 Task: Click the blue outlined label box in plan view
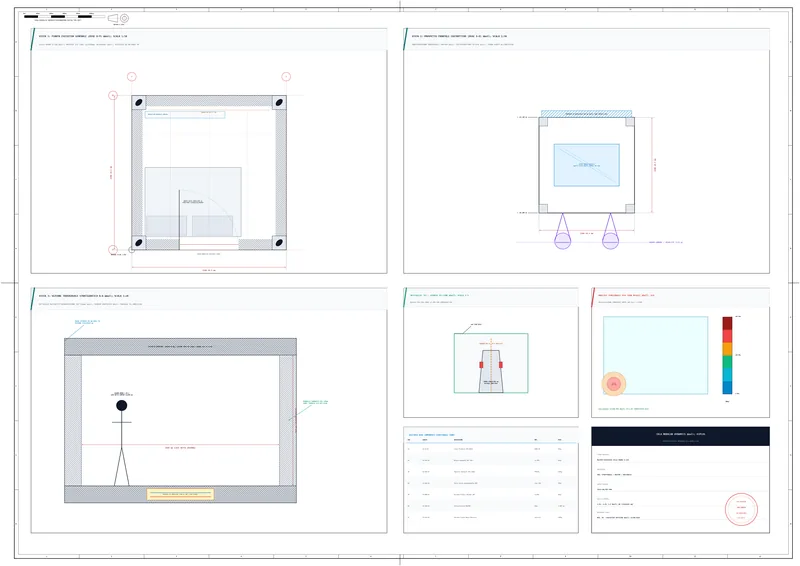point(185,115)
